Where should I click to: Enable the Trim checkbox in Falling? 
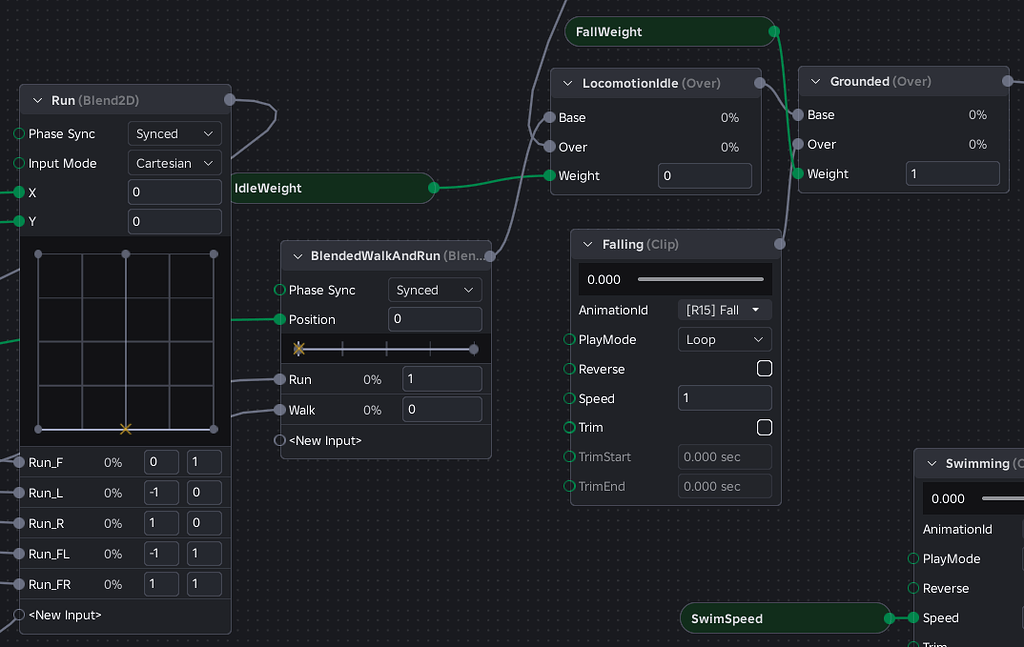point(764,427)
